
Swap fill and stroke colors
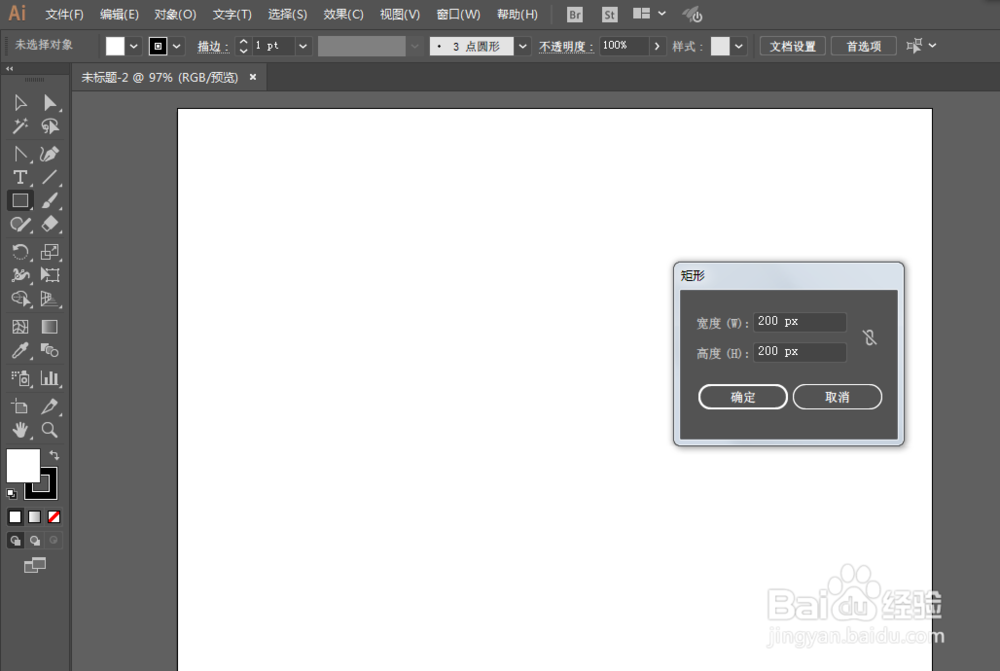click(x=54, y=455)
